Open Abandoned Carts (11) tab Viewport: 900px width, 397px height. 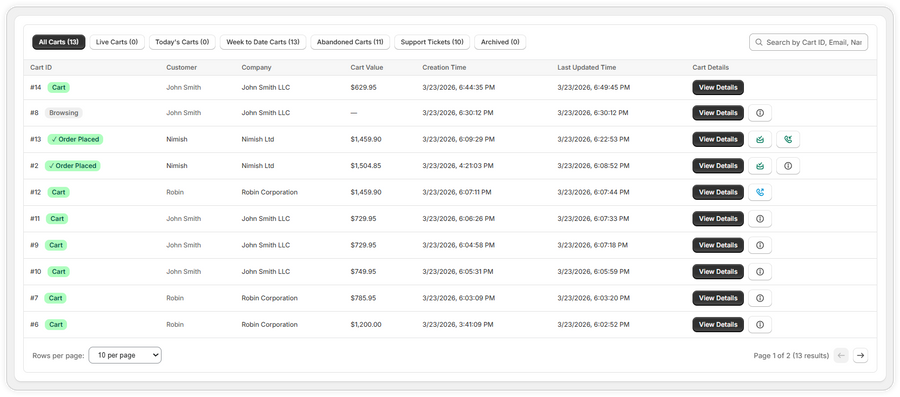point(350,42)
